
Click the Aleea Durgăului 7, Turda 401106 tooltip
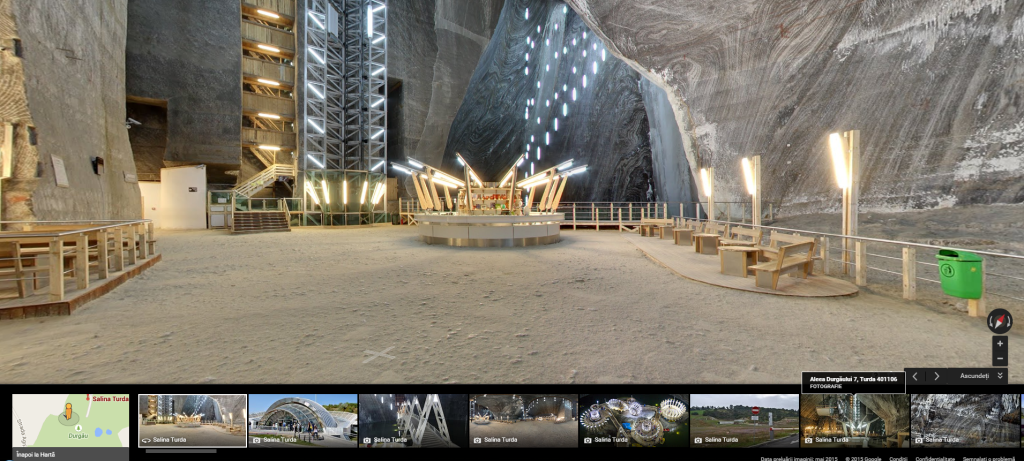click(x=854, y=382)
